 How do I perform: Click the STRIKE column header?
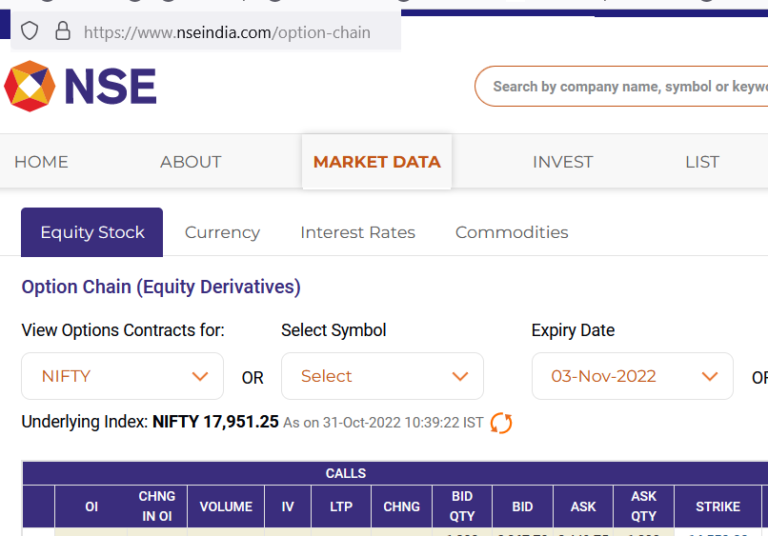pos(718,506)
